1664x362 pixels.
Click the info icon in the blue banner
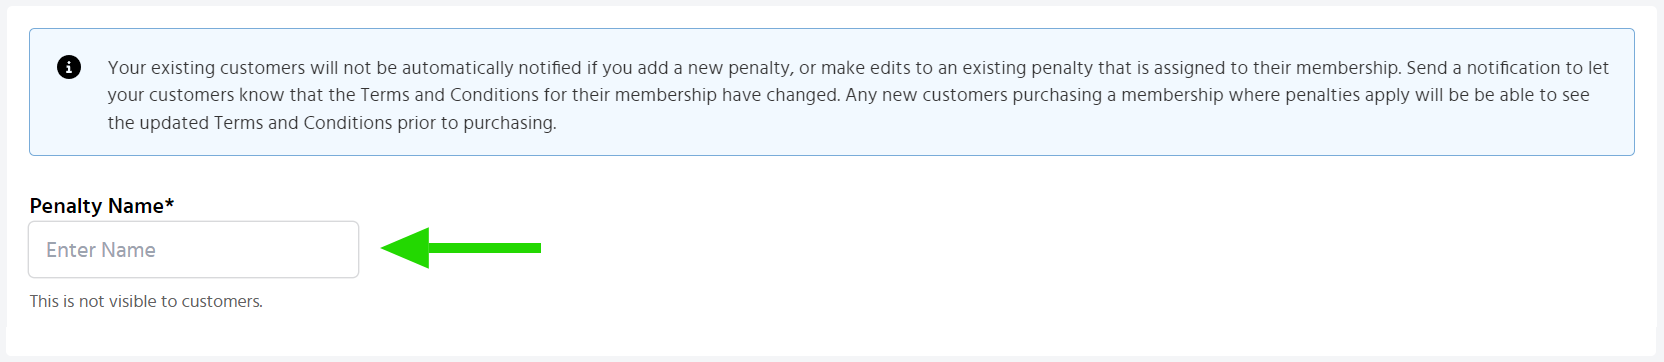tap(69, 67)
